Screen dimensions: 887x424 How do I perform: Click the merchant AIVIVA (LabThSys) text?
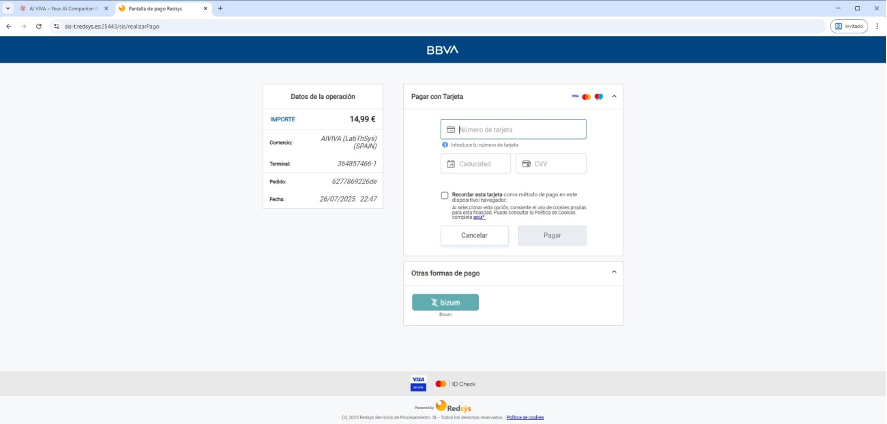click(348, 139)
